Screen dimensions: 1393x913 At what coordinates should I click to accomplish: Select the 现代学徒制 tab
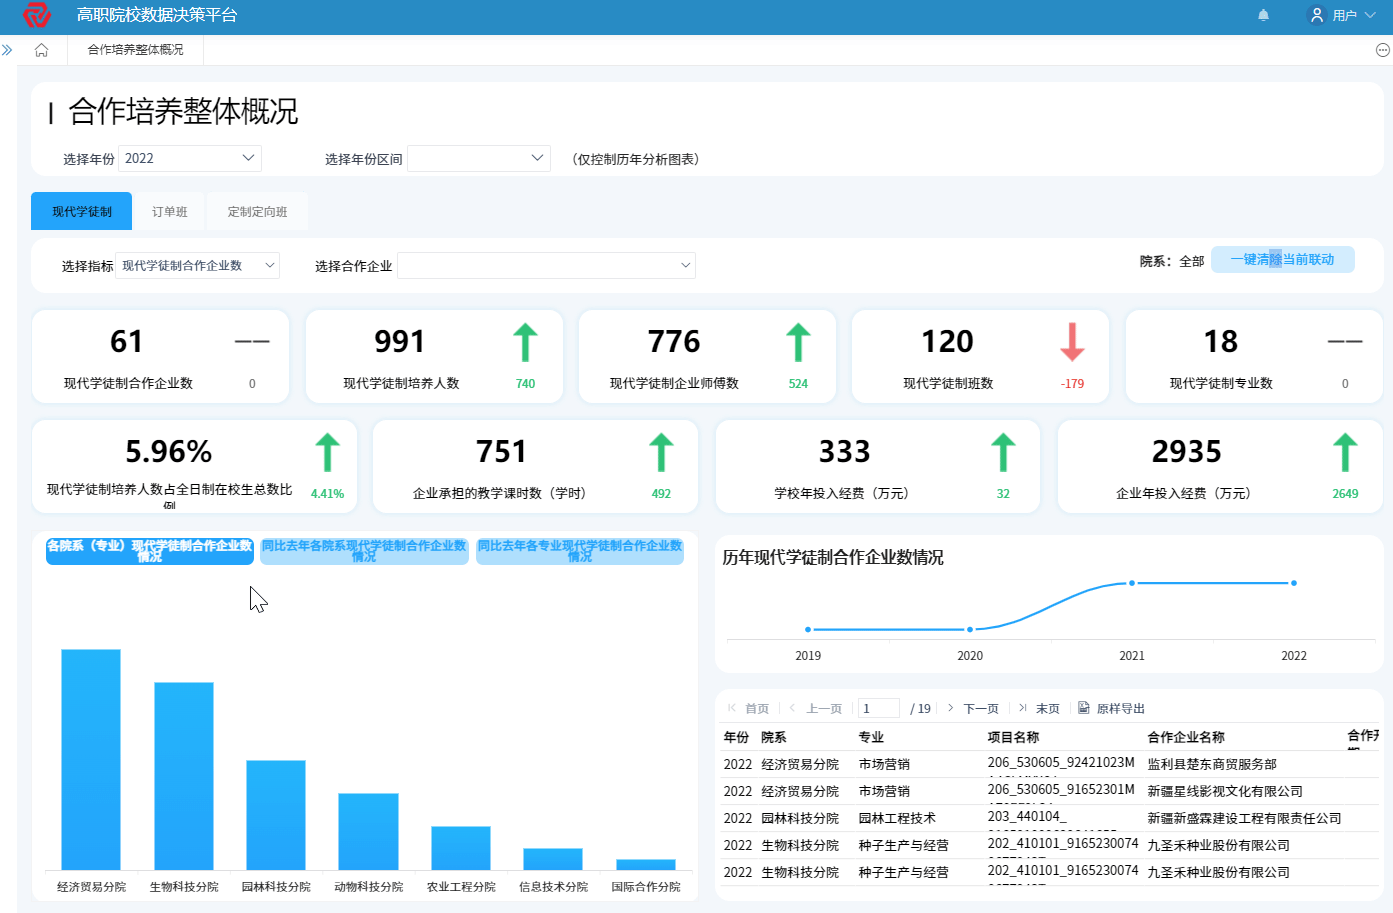pyautogui.click(x=82, y=212)
